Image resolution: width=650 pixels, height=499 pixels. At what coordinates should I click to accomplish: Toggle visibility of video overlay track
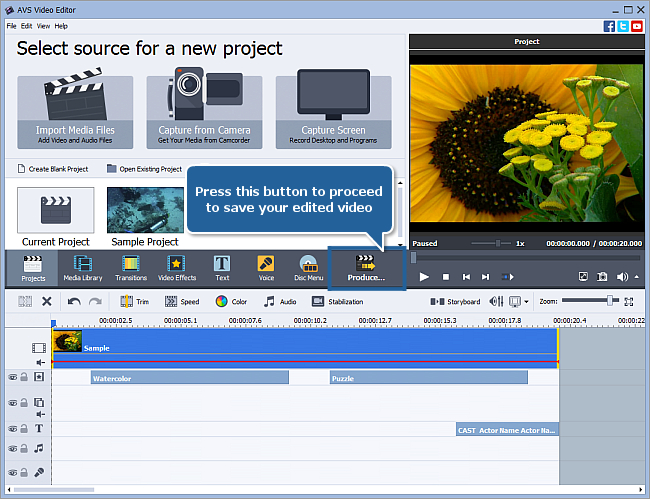pyautogui.click(x=13, y=403)
